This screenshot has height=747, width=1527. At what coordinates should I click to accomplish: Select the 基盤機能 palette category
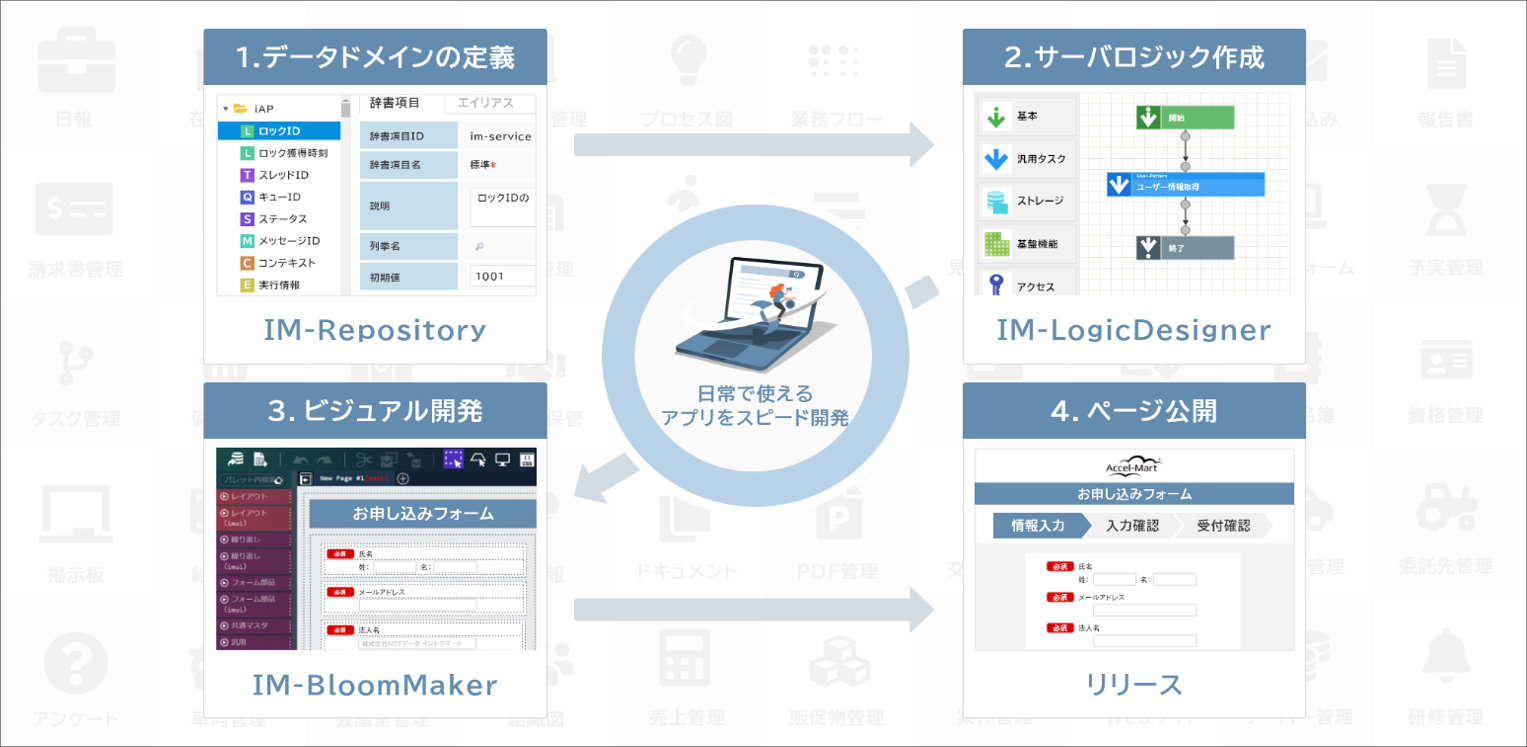point(1027,244)
